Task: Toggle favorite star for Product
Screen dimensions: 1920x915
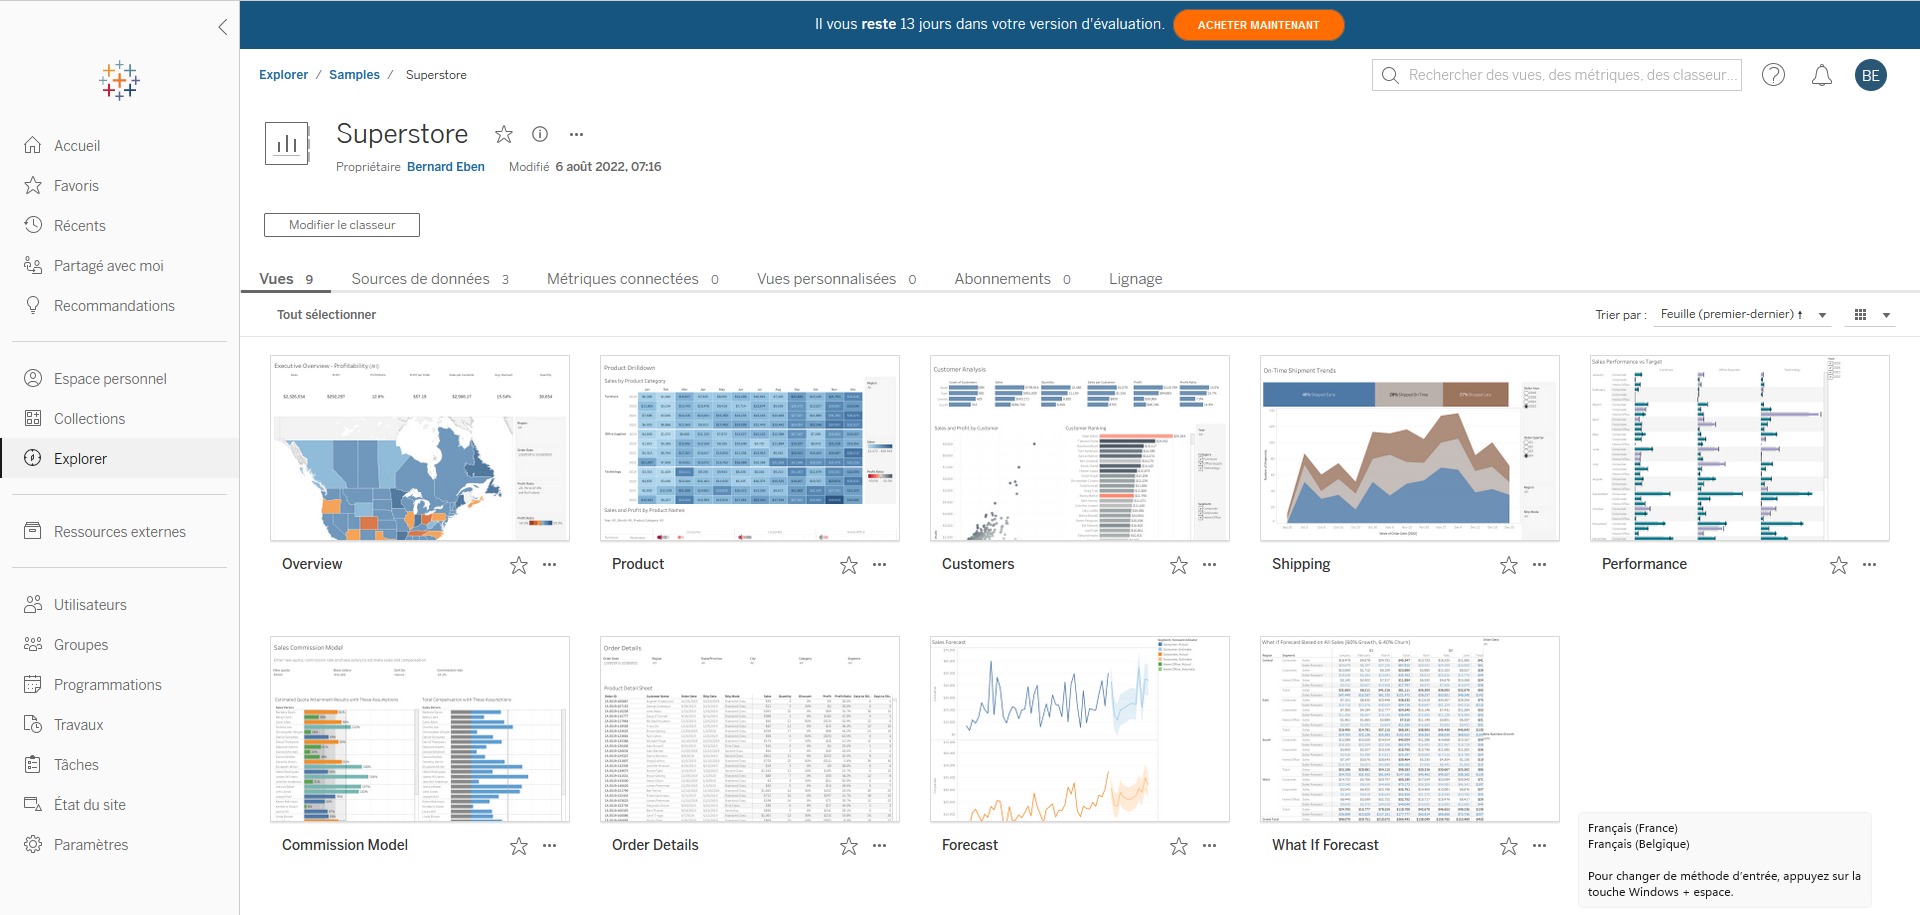Action: pyautogui.click(x=849, y=565)
